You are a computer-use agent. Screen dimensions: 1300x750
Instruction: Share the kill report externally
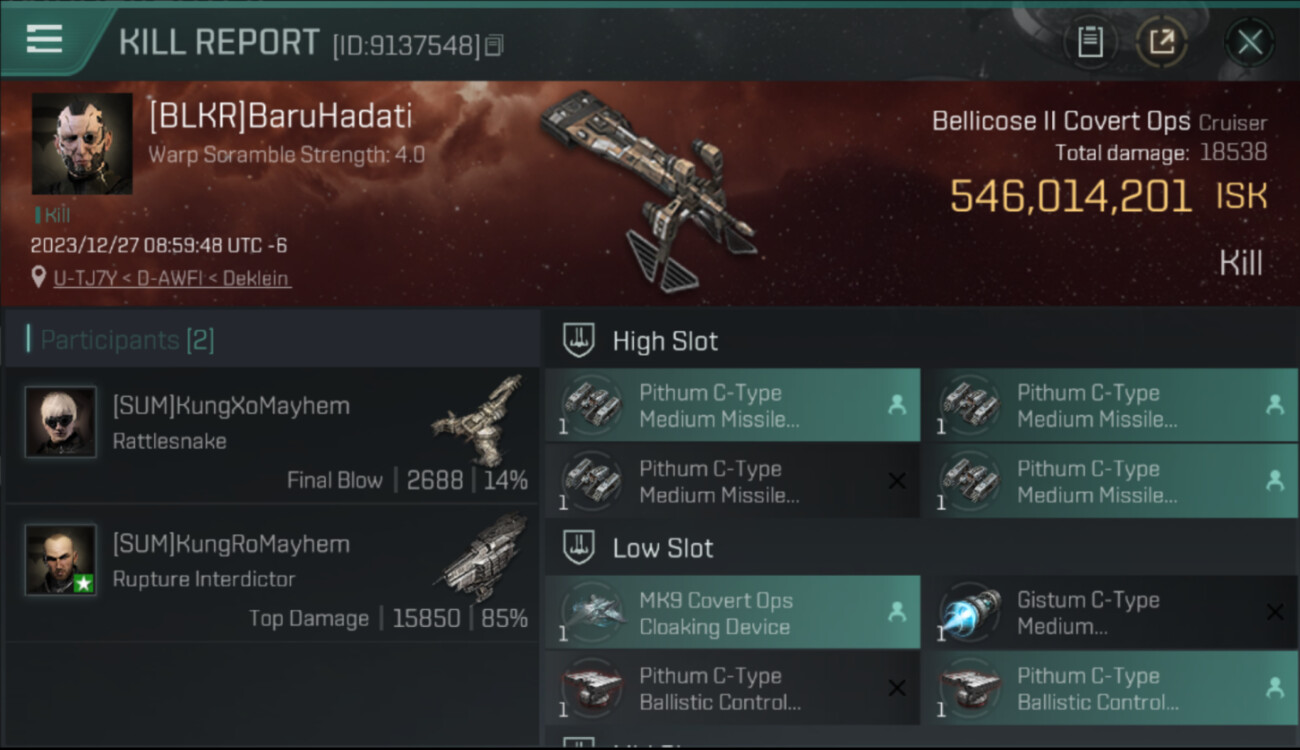click(1161, 42)
